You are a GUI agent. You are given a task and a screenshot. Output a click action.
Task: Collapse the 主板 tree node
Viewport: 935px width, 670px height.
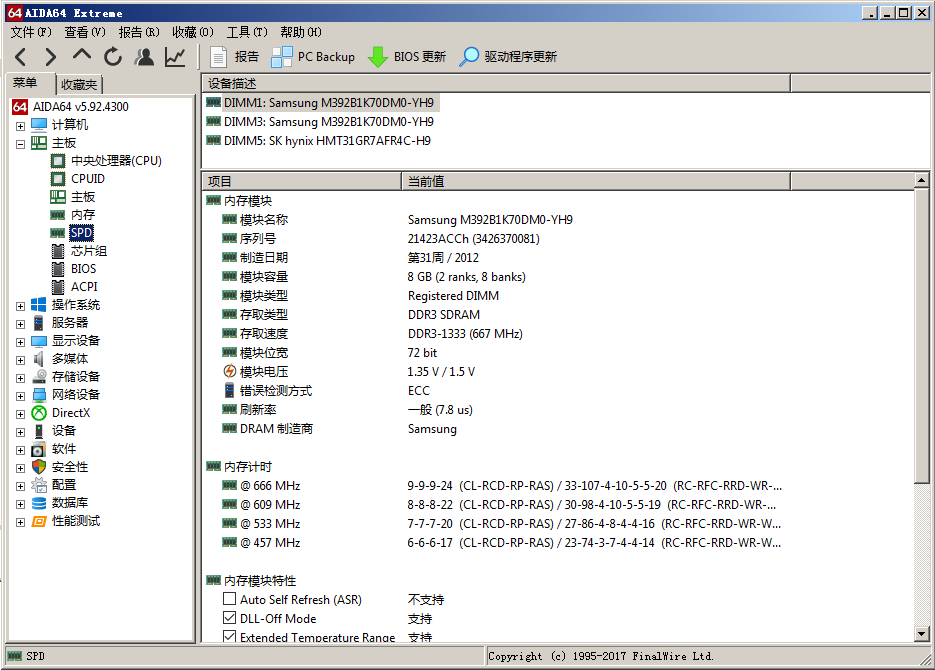pos(20,144)
